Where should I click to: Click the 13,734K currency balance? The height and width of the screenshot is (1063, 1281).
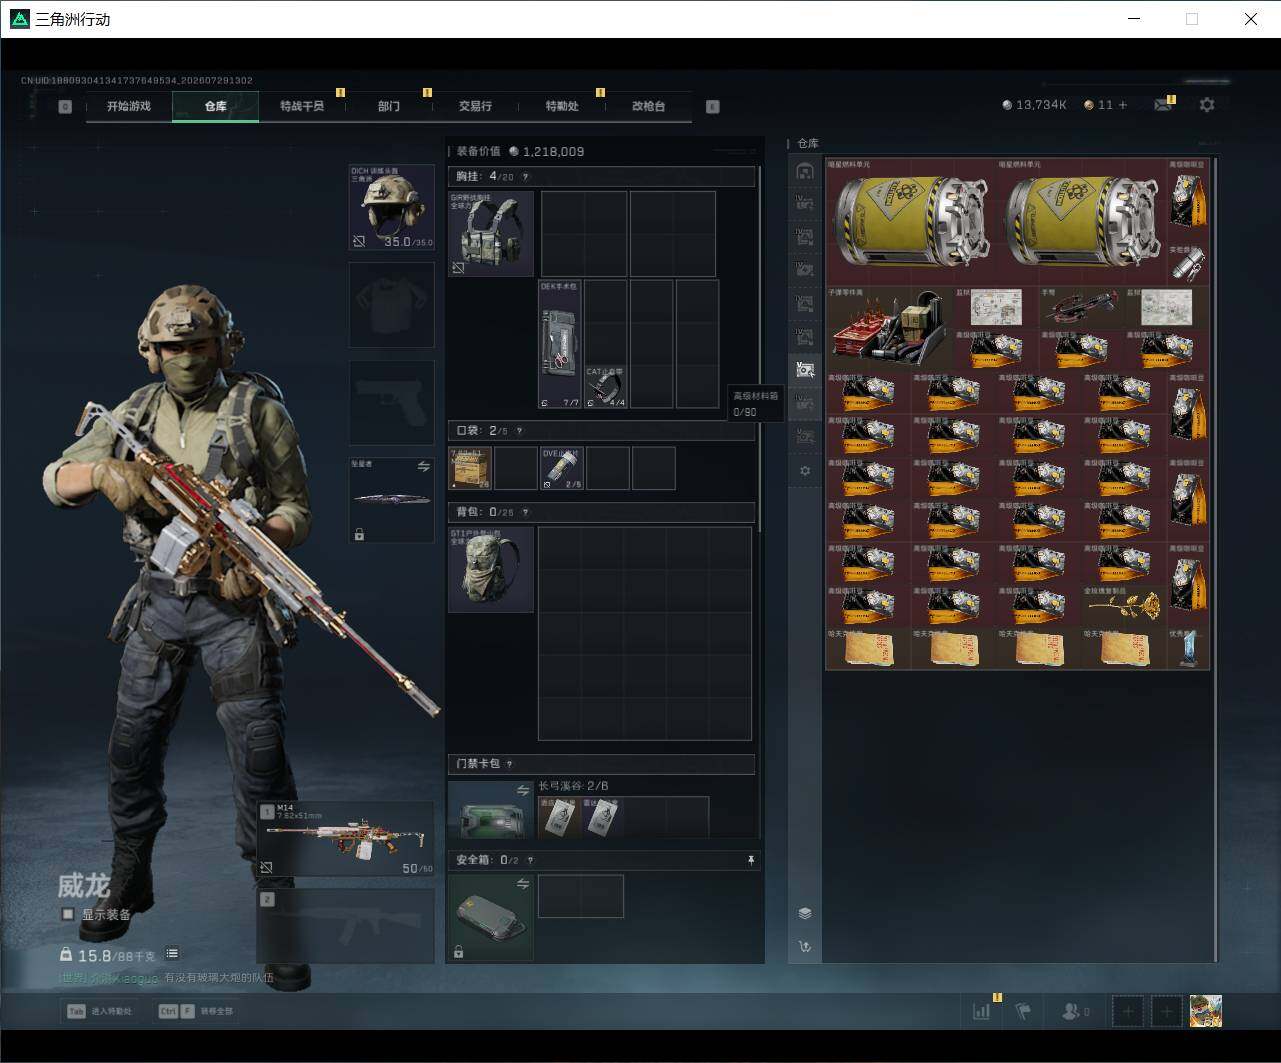[x=1035, y=105]
